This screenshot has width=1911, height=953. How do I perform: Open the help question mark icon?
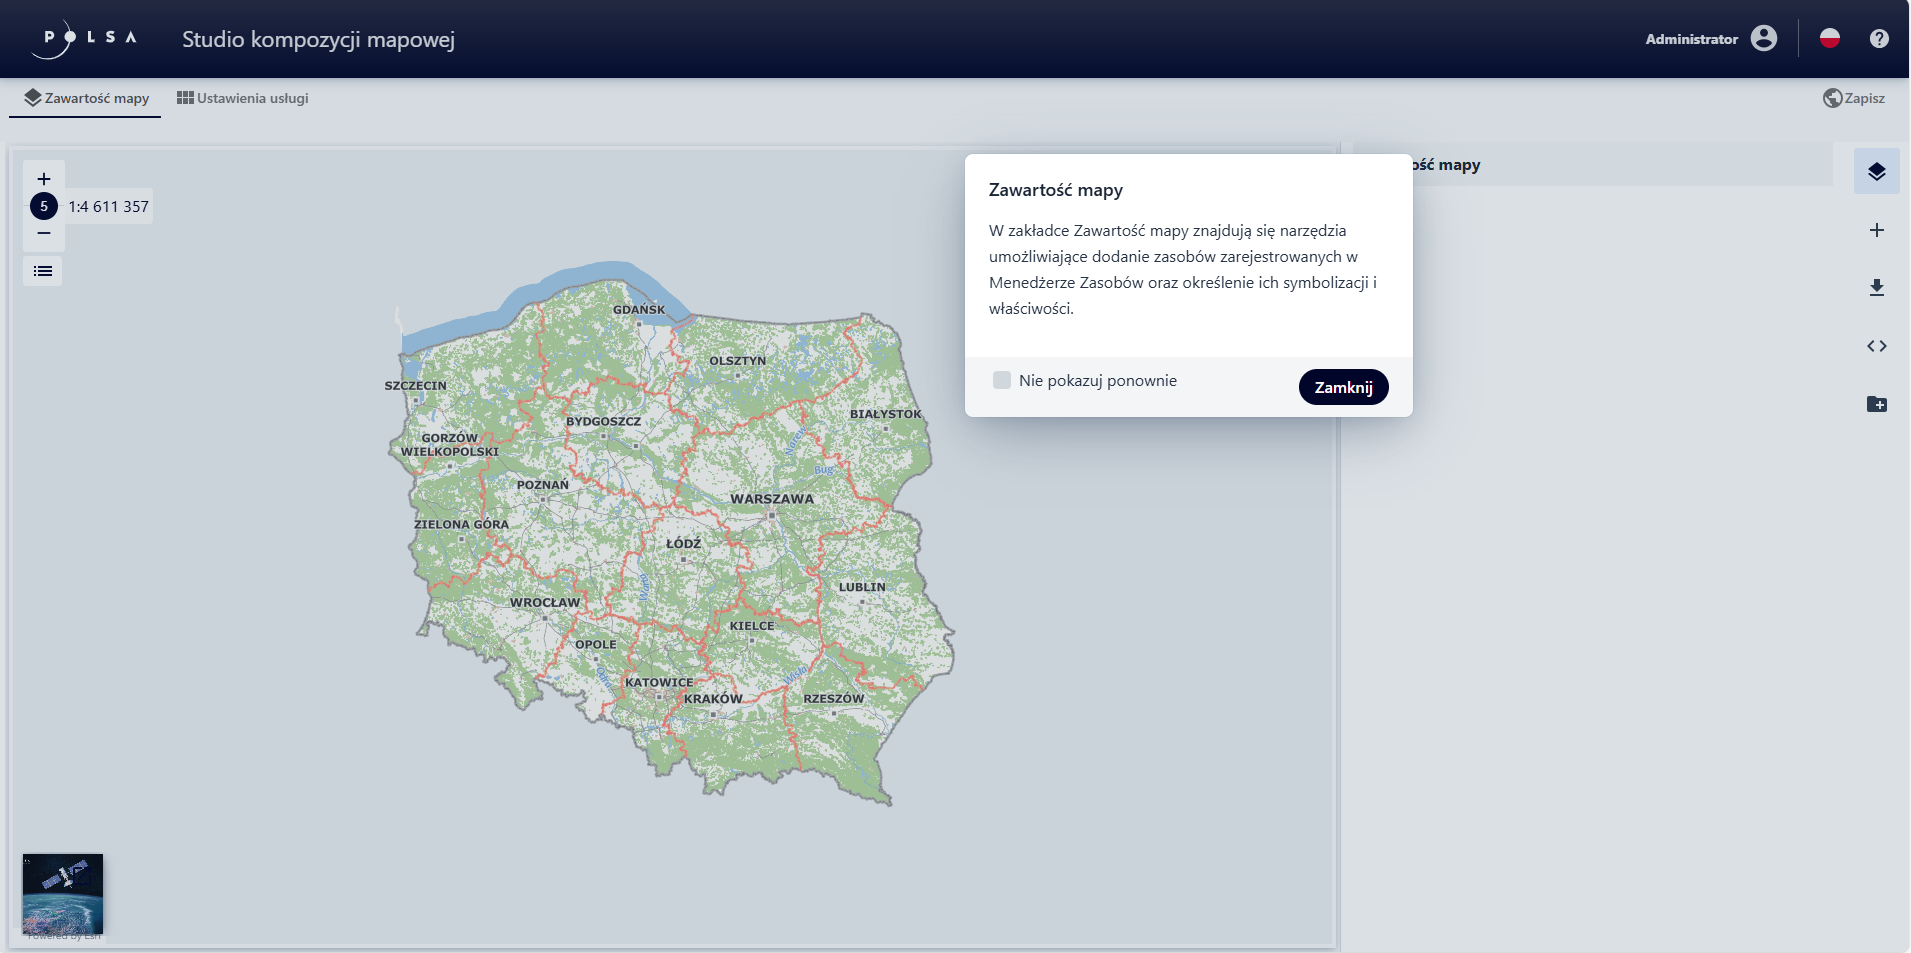pyautogui.click(x=1879, y=39)
